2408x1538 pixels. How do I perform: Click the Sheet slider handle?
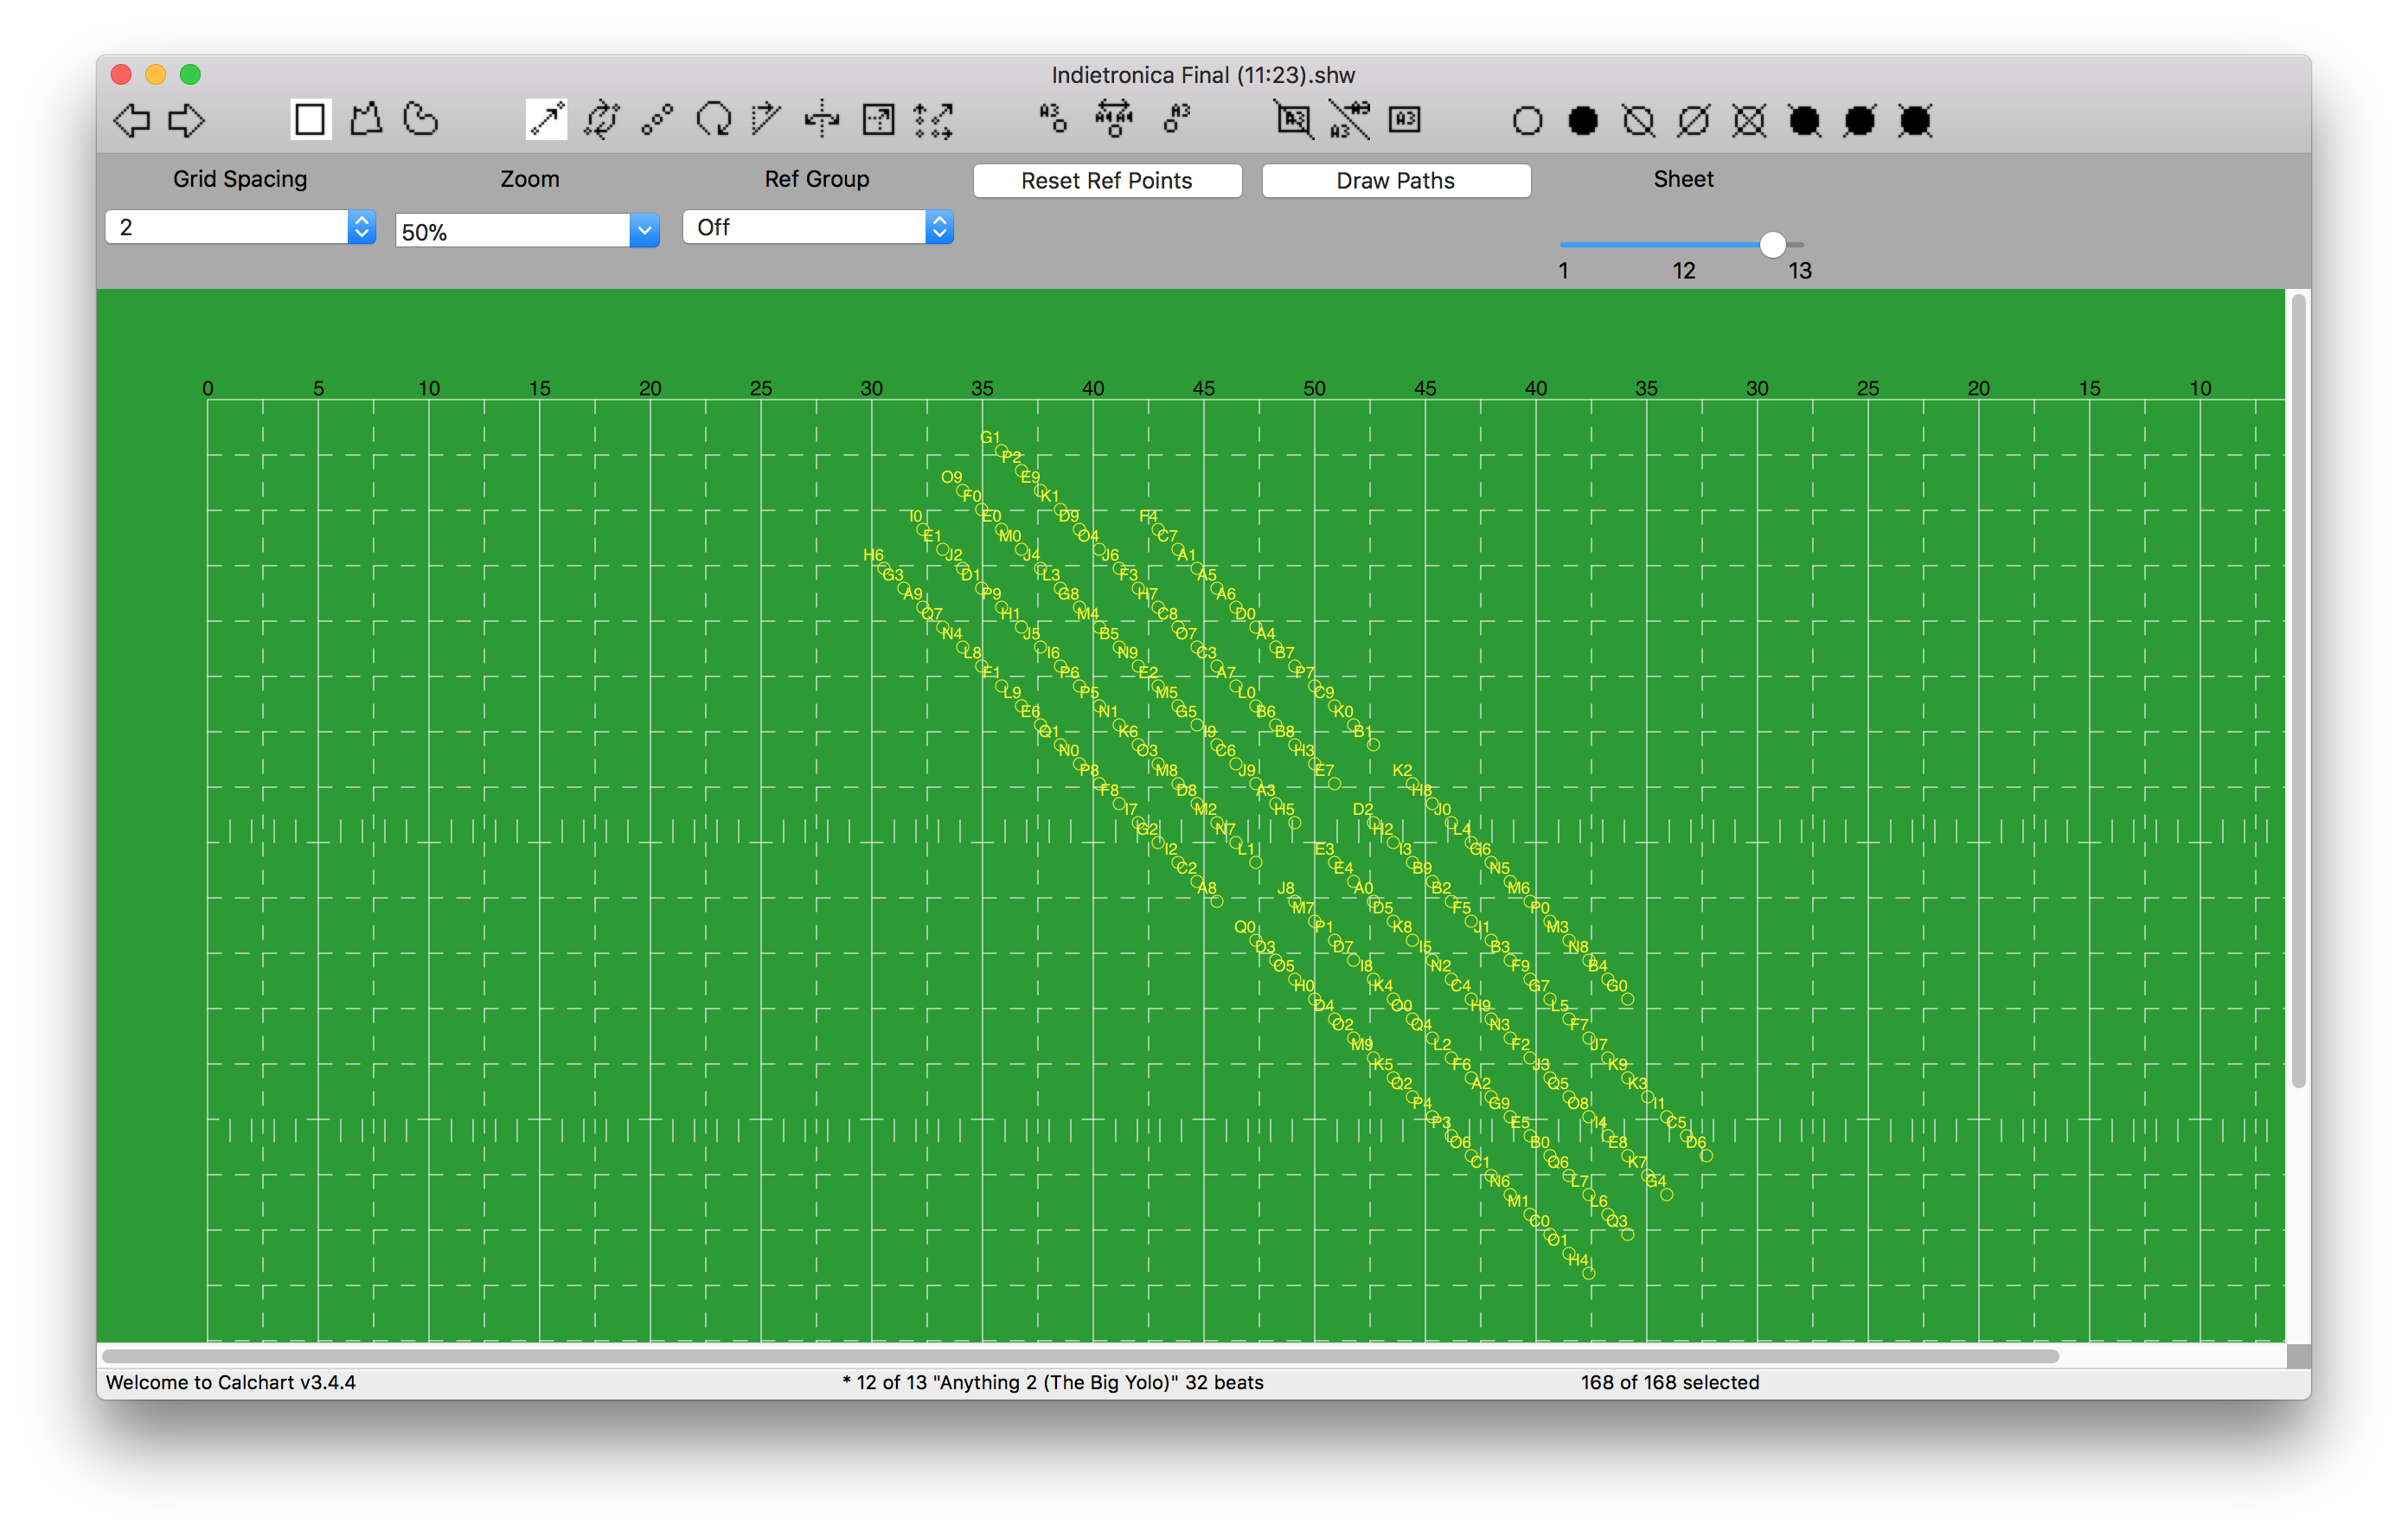coord(1772,245)
